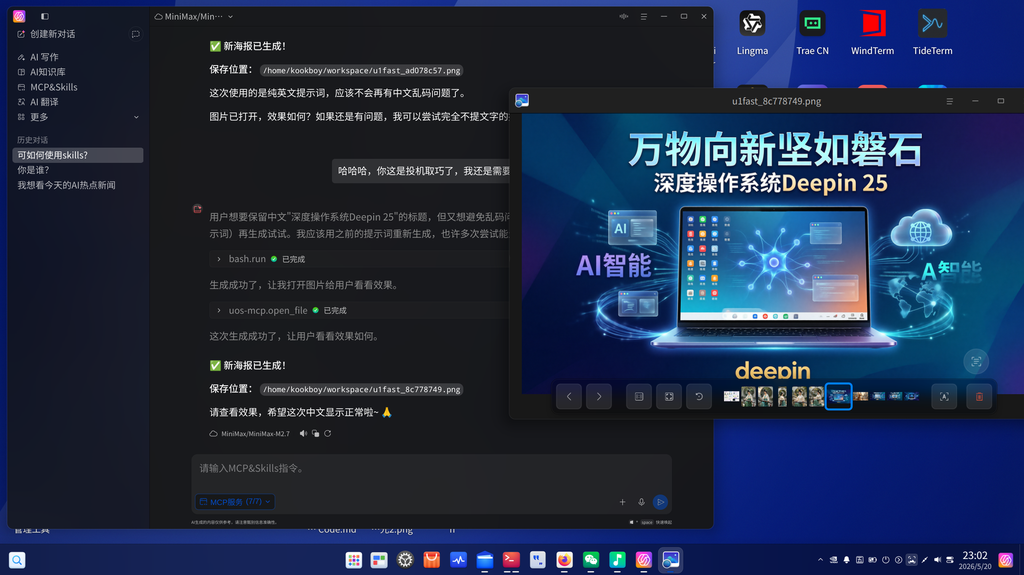Open the power icon in system tray
This screenshot has height=575, width=1024.
pyautogui.click(x=886, y=560)
